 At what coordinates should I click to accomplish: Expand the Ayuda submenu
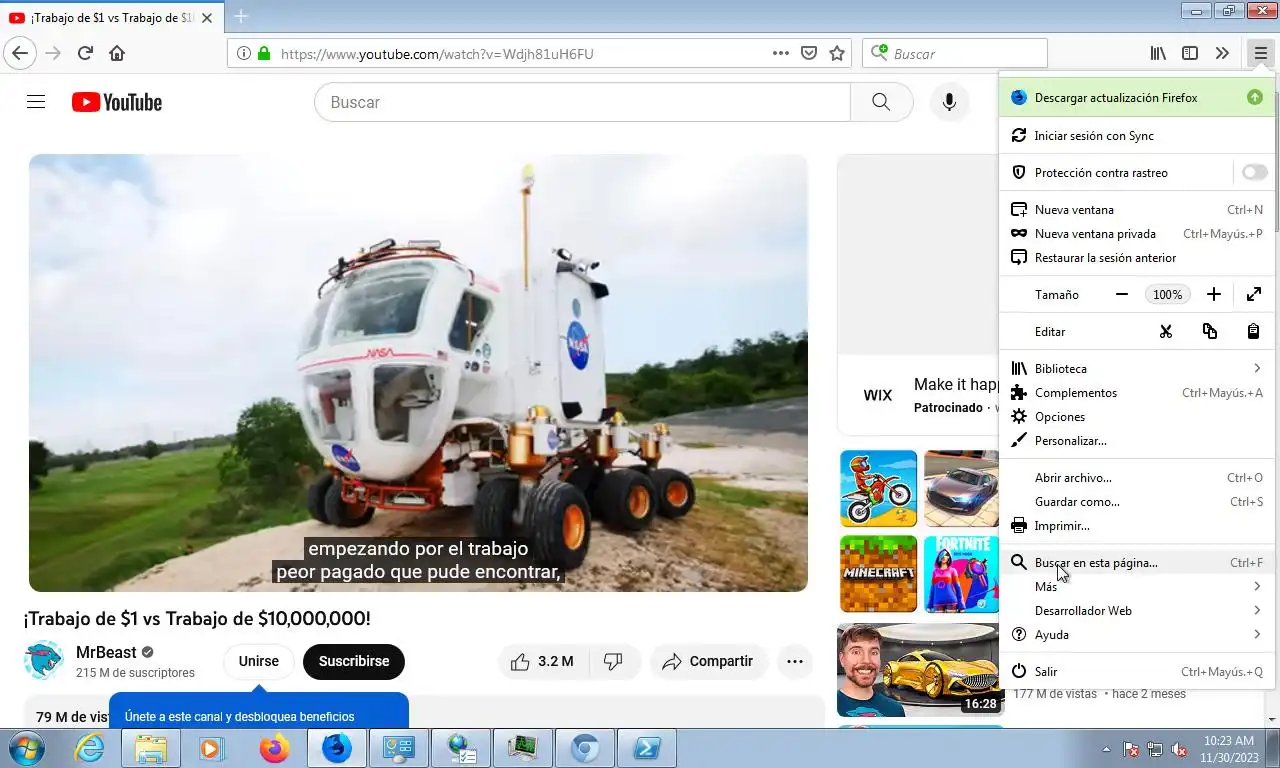tap(1137, 634)
